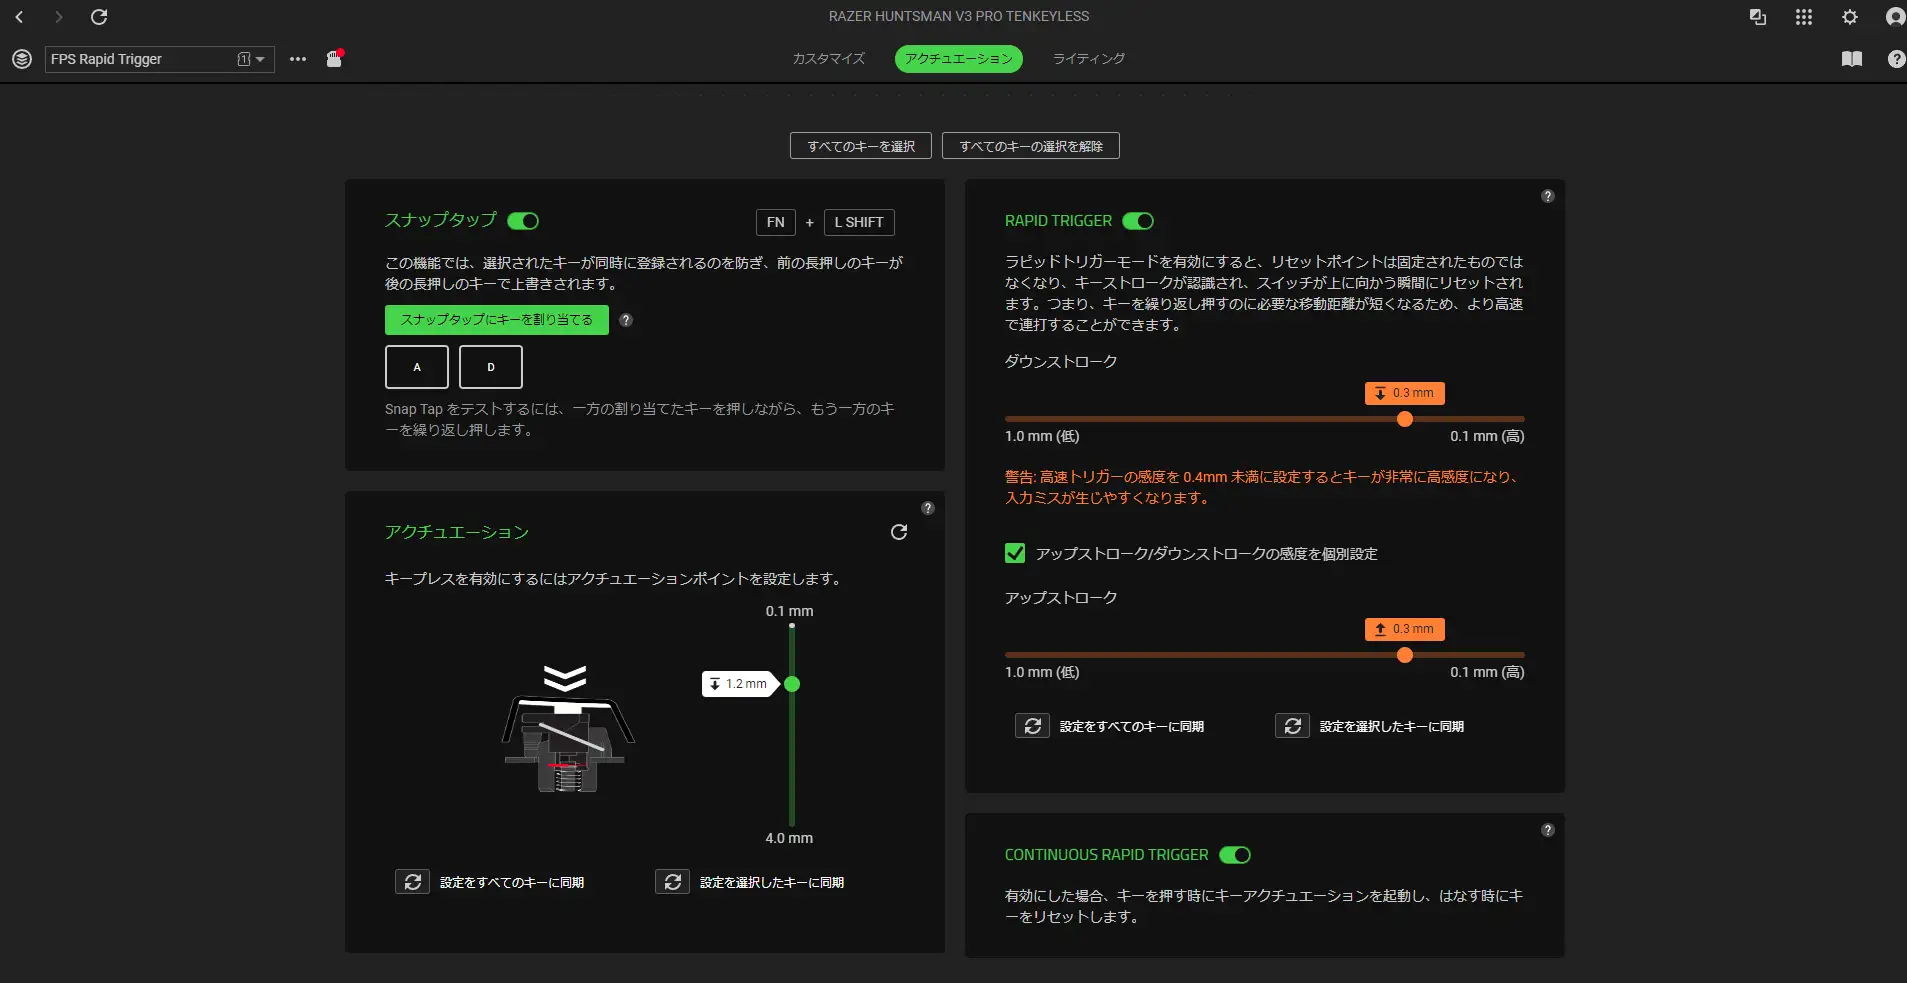Viewport: 1907px width, 983px height.
Task: Expand the FPS Rapid Trigger profile dropdown
Action: pyautogui.click(x=260, y=59)
